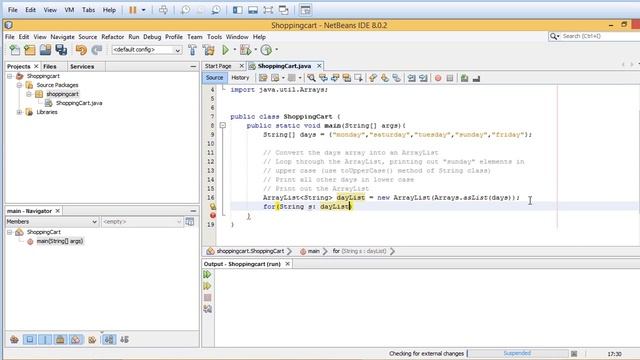Click the New Project toolbar icon
This screenshot has height=360, width=640.
pos(30,50)
